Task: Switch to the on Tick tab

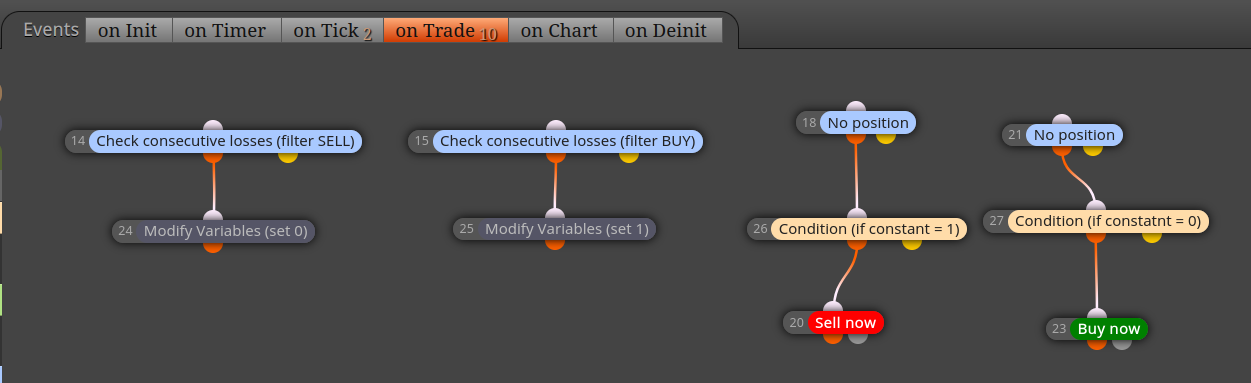Action: coord(332,30)
